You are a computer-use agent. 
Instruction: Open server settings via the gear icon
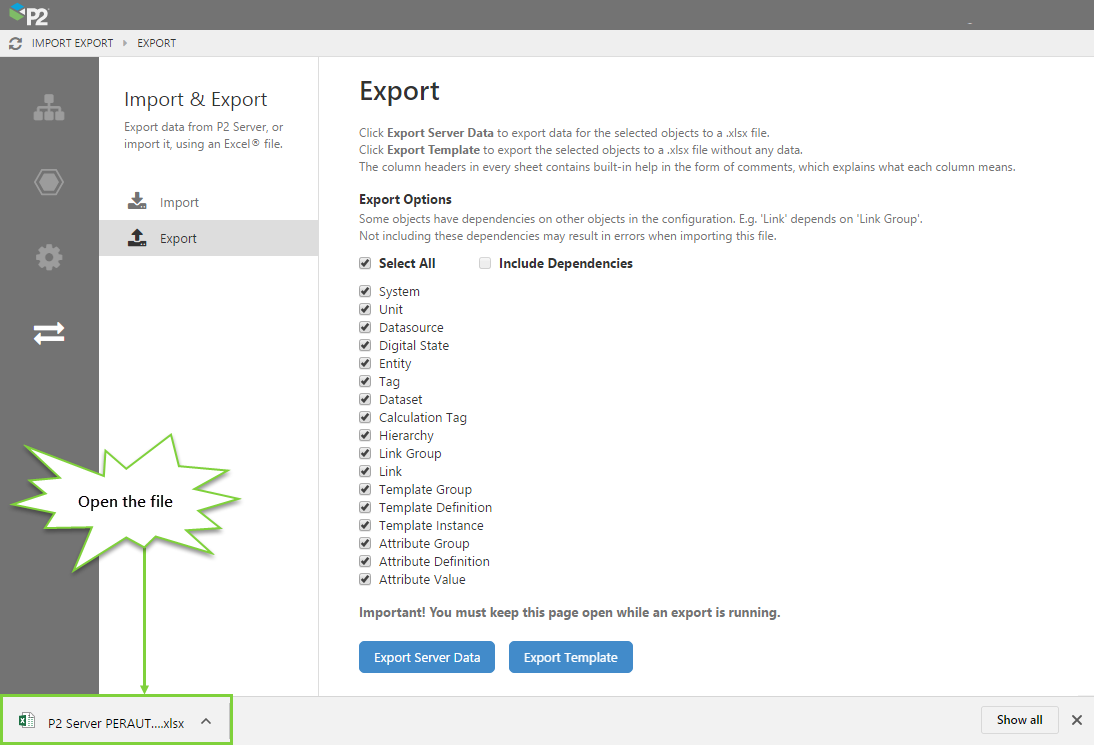click(48, 257)
